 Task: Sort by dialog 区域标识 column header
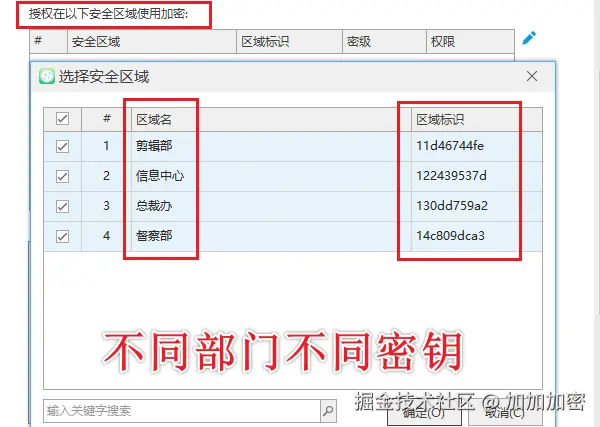(477, 119)
